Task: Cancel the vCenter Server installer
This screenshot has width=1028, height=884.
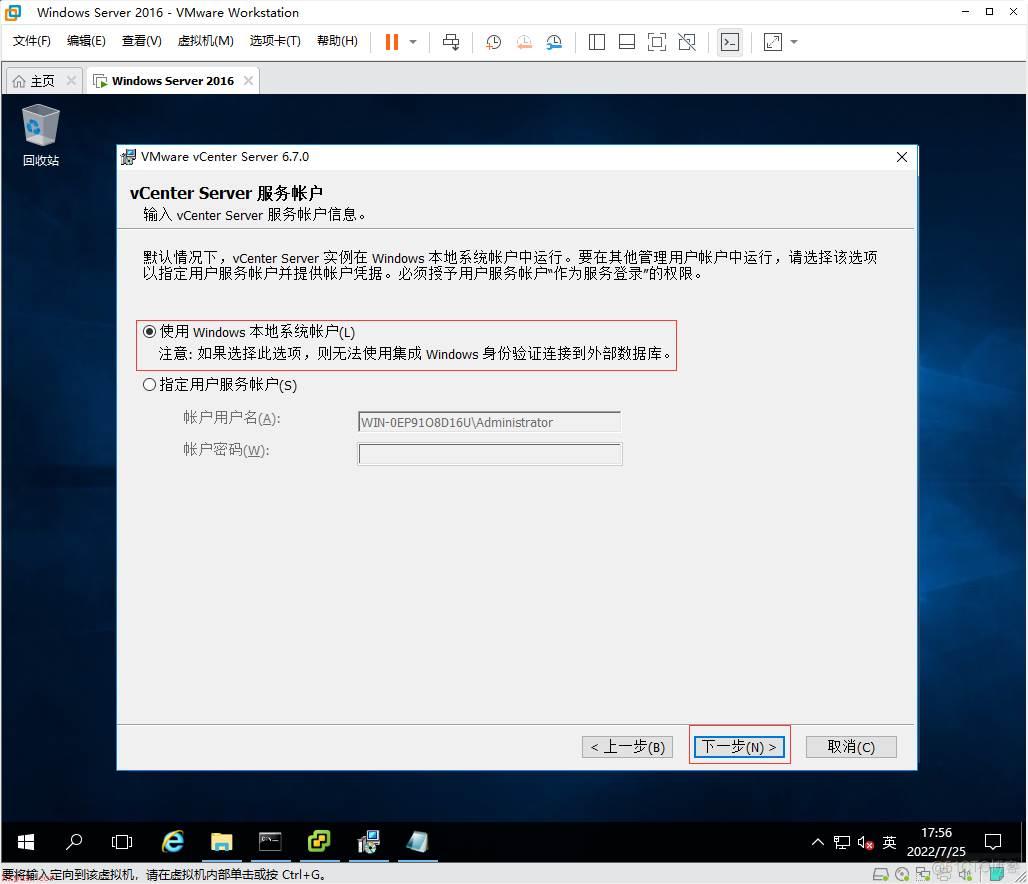Action: coord(851,747)
